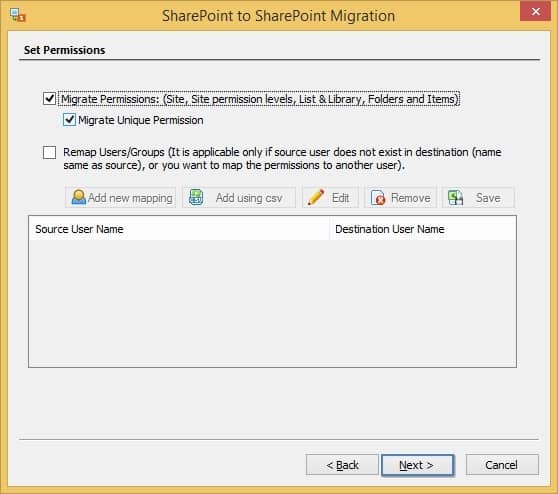Click the Save button label
Viewport: 558px width, 494px height.
(488, 198)
